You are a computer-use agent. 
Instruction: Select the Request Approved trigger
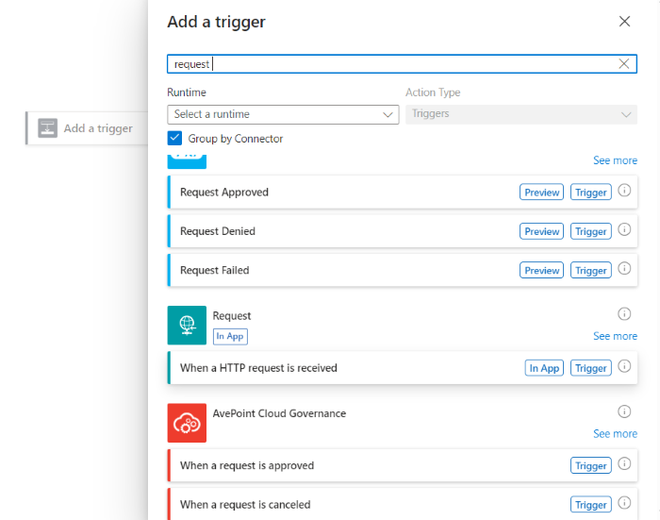point(225,192)
